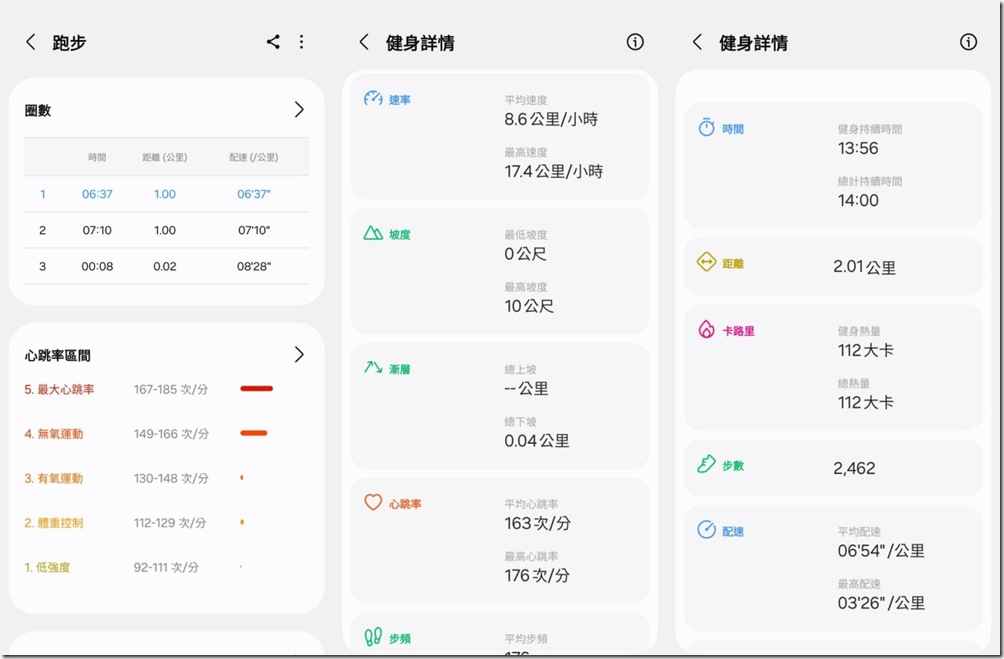Go back from the right 健身詳情 screen
Screen dimensions: 1004x659
coord(698,42)
